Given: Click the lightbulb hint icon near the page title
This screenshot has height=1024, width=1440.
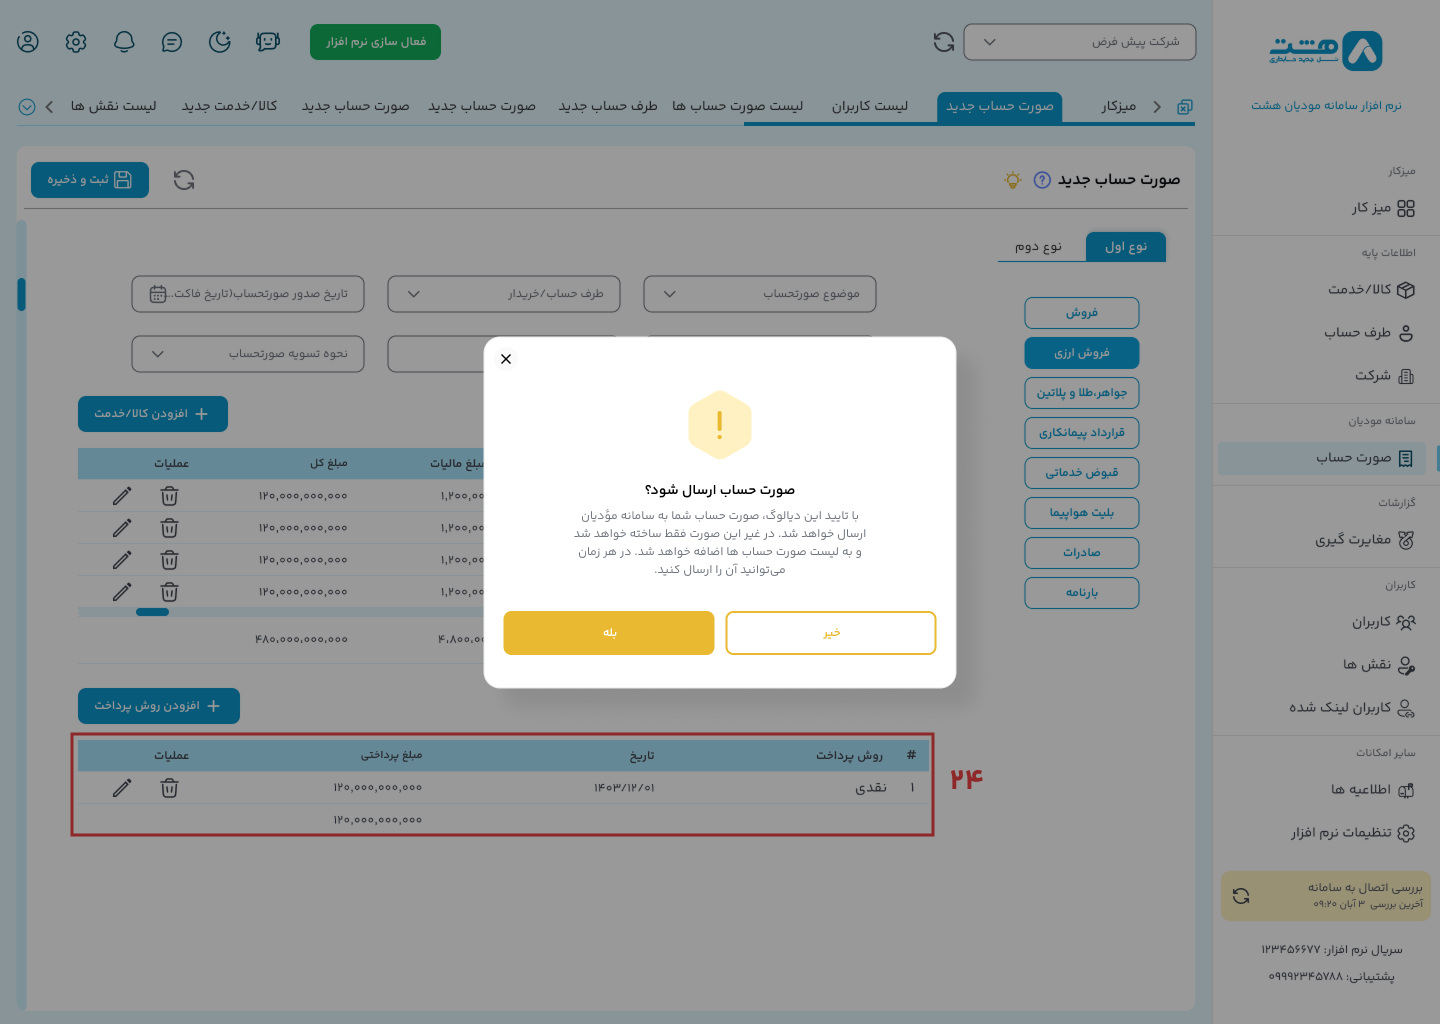Looking at the screenshot, I should 1011,180.
